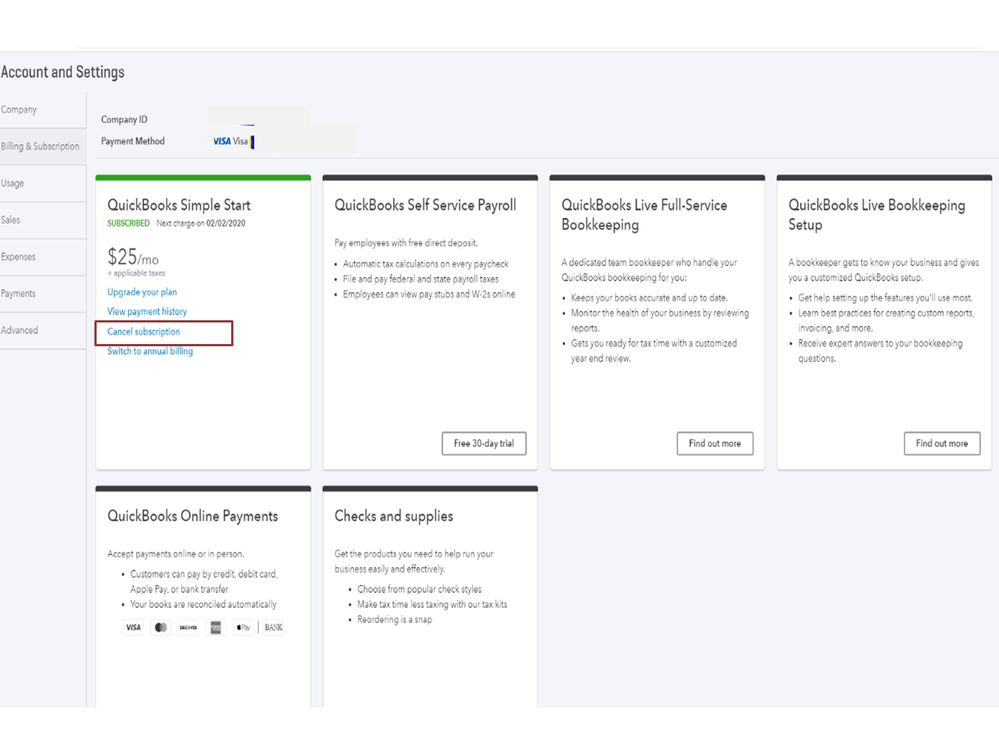Image resolution: width=999 pixels, height=749 pixels.
Task: Start the Free 30-day trial for Payroll
Action: [484, 443]
